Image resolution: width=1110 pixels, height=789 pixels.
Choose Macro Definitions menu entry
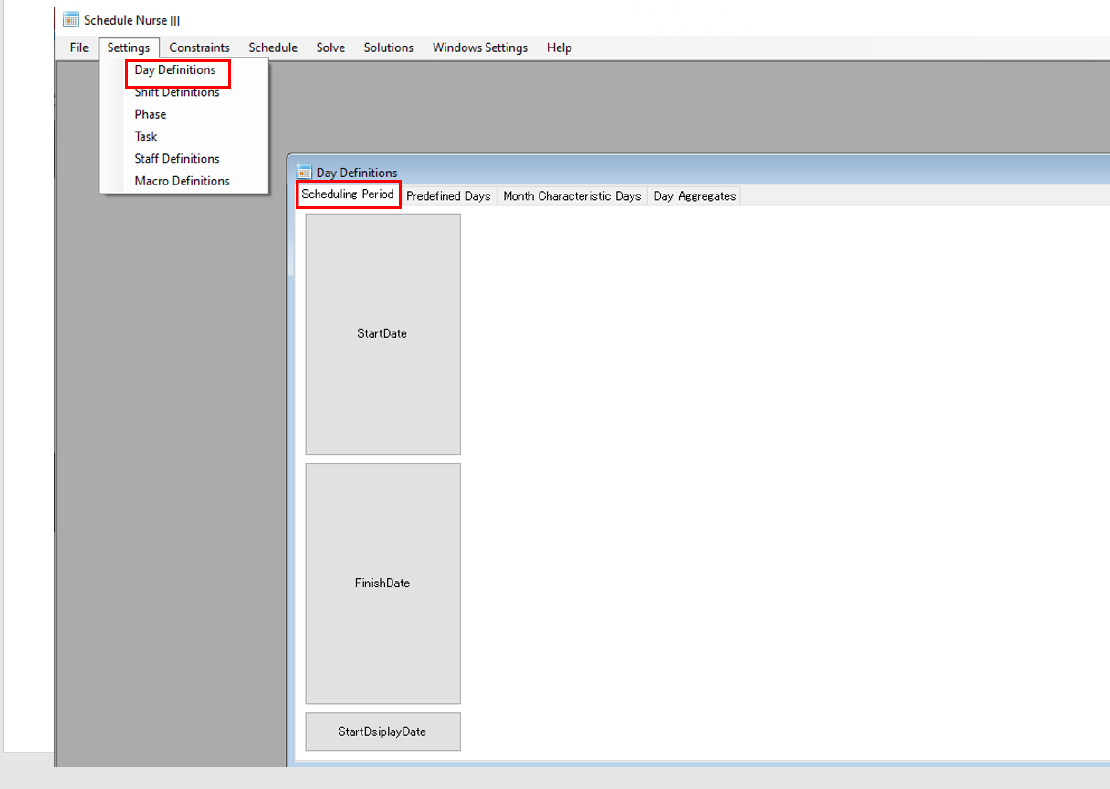pyautogui.click(x=184, y=180)
